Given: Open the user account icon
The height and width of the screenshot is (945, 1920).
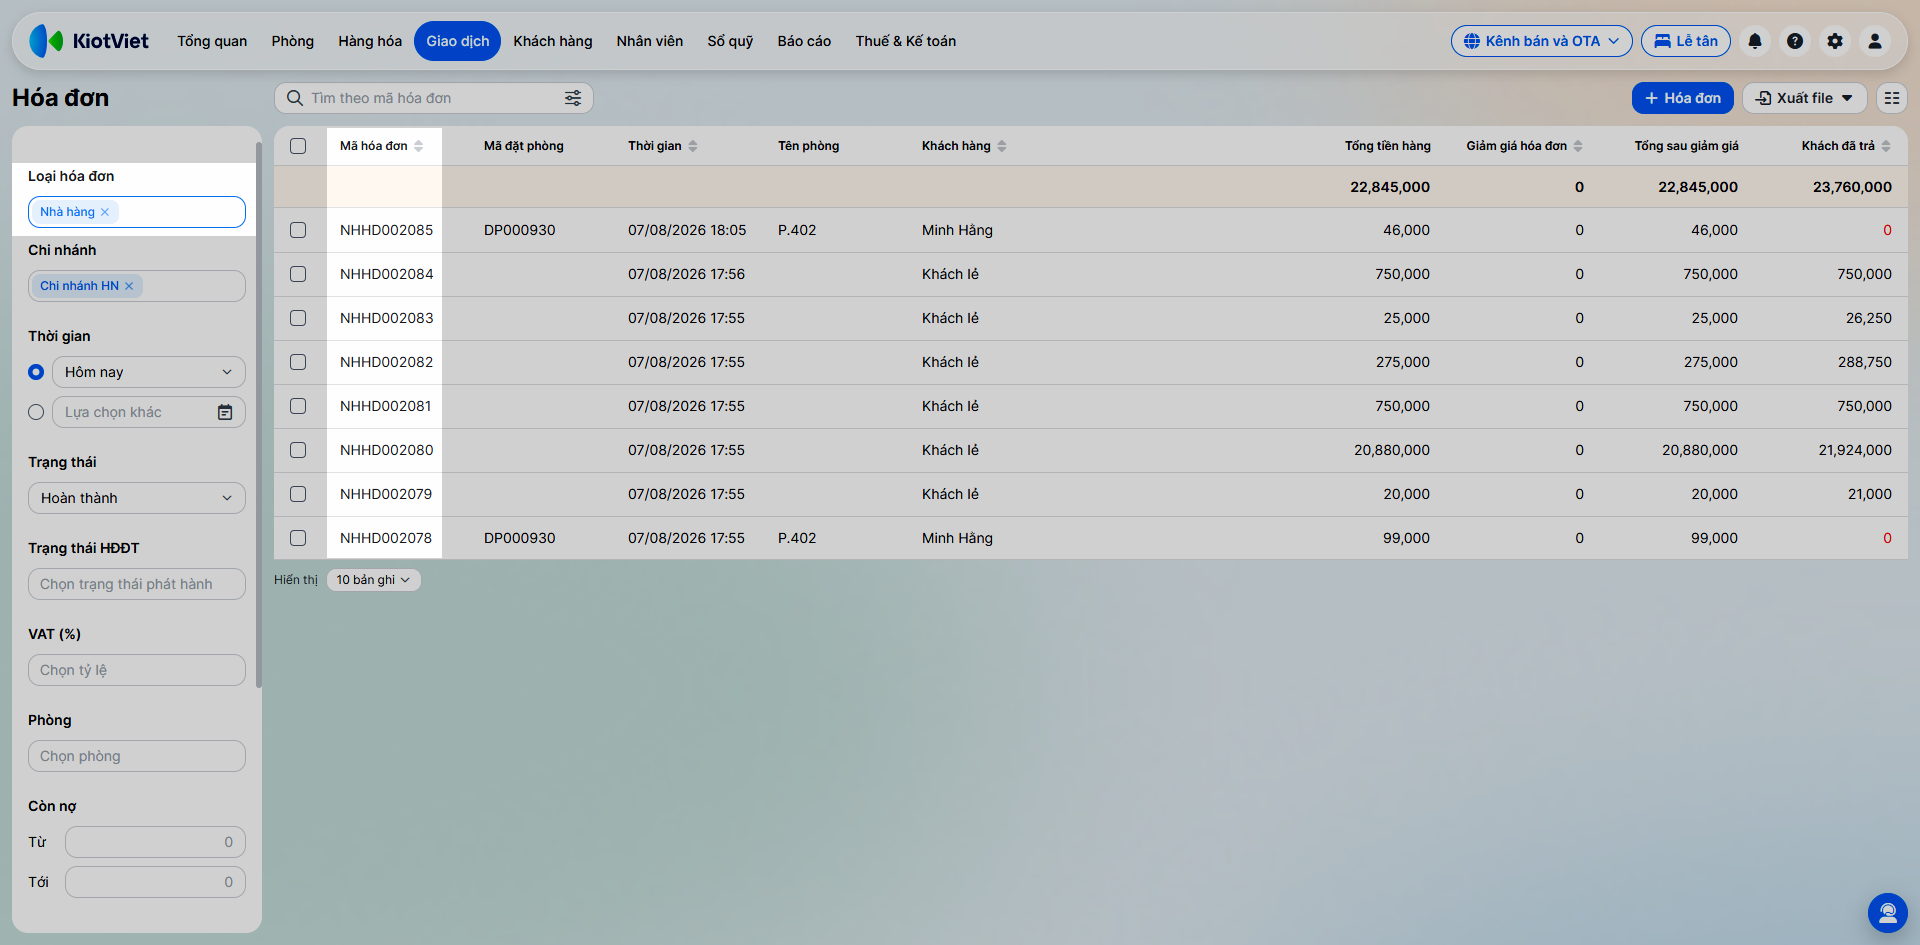Looking at the screenshot, I should 1875,41.
